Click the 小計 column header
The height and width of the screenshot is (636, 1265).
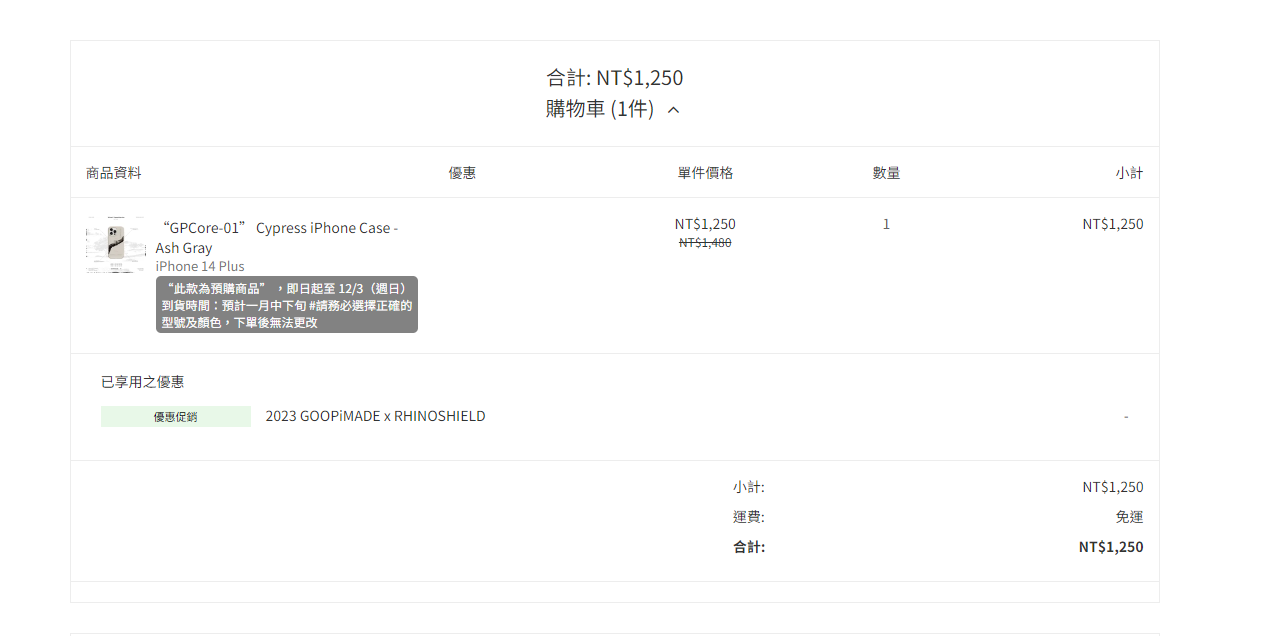[1129, 173]
